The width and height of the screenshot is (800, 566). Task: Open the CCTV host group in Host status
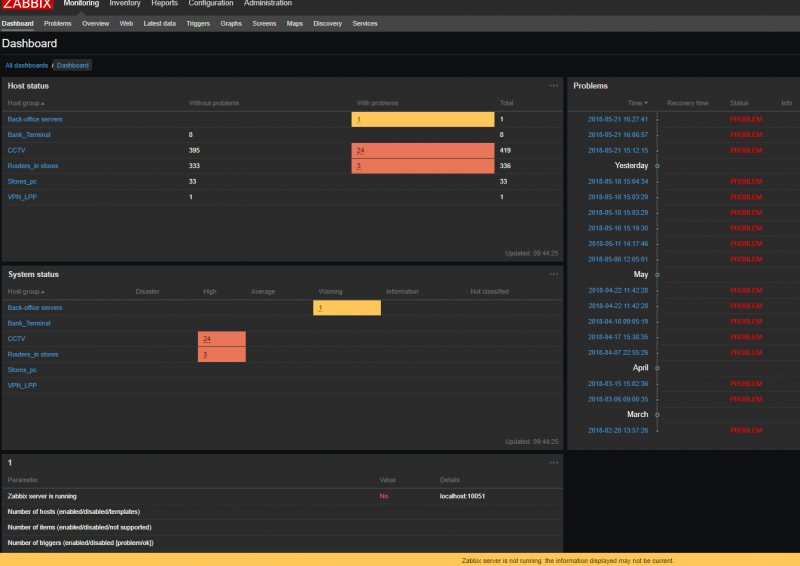coord(16,150)
